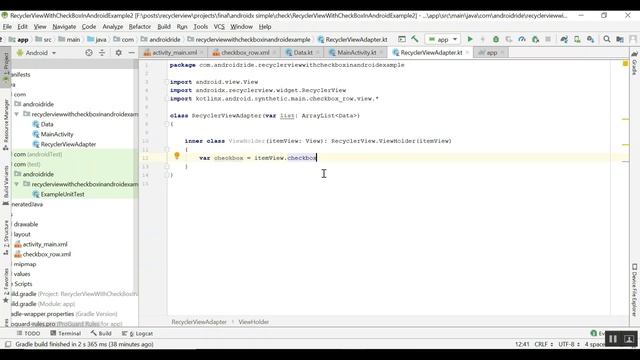Open Project Structure icon in toolbar
This screenshot has width=640, height=360.
coord(620,39)
